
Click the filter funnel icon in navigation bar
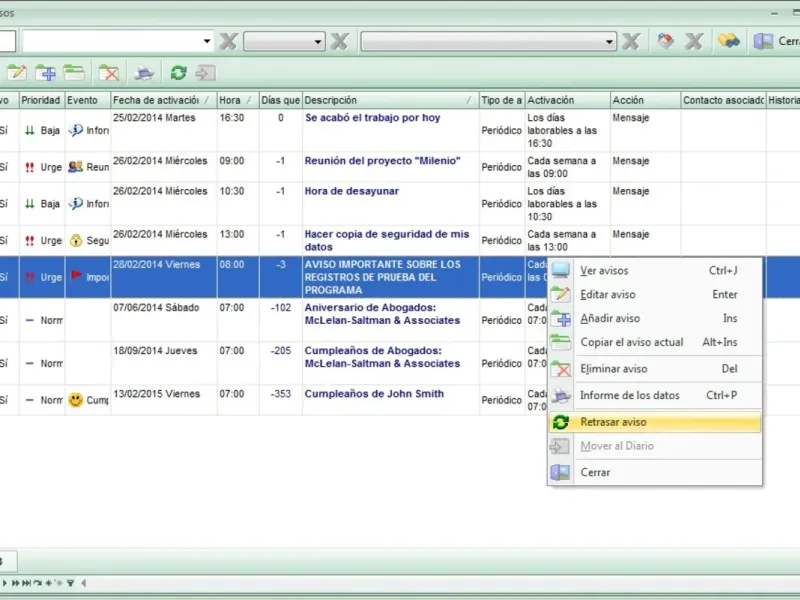[70, 583]
